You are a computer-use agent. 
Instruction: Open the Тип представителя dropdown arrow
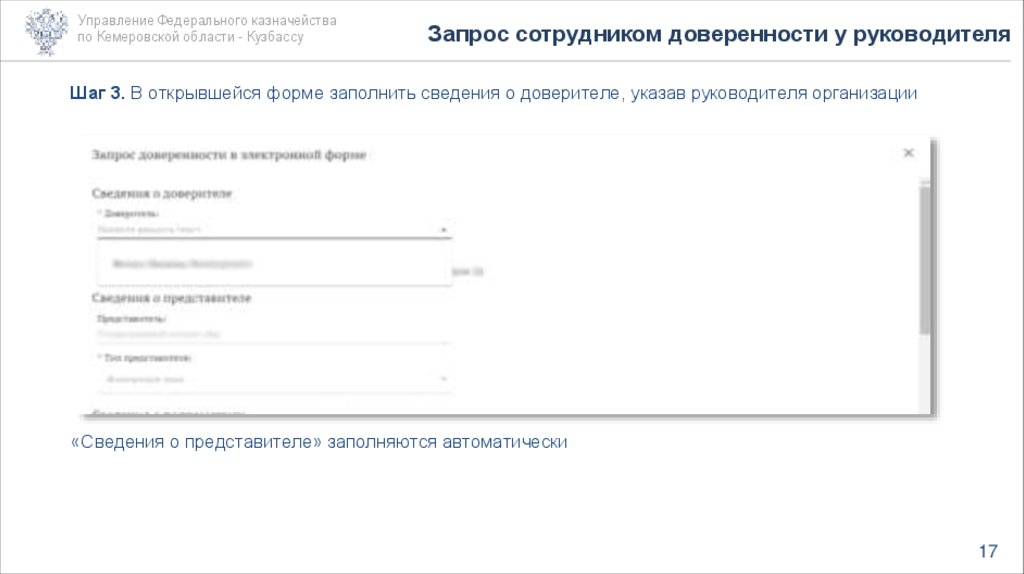[443, 379]
